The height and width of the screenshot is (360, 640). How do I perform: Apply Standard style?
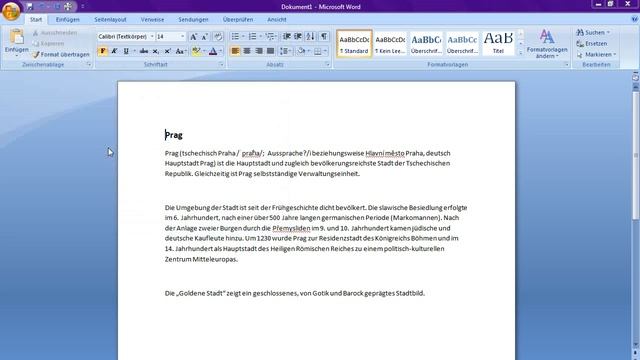(354, 44)
